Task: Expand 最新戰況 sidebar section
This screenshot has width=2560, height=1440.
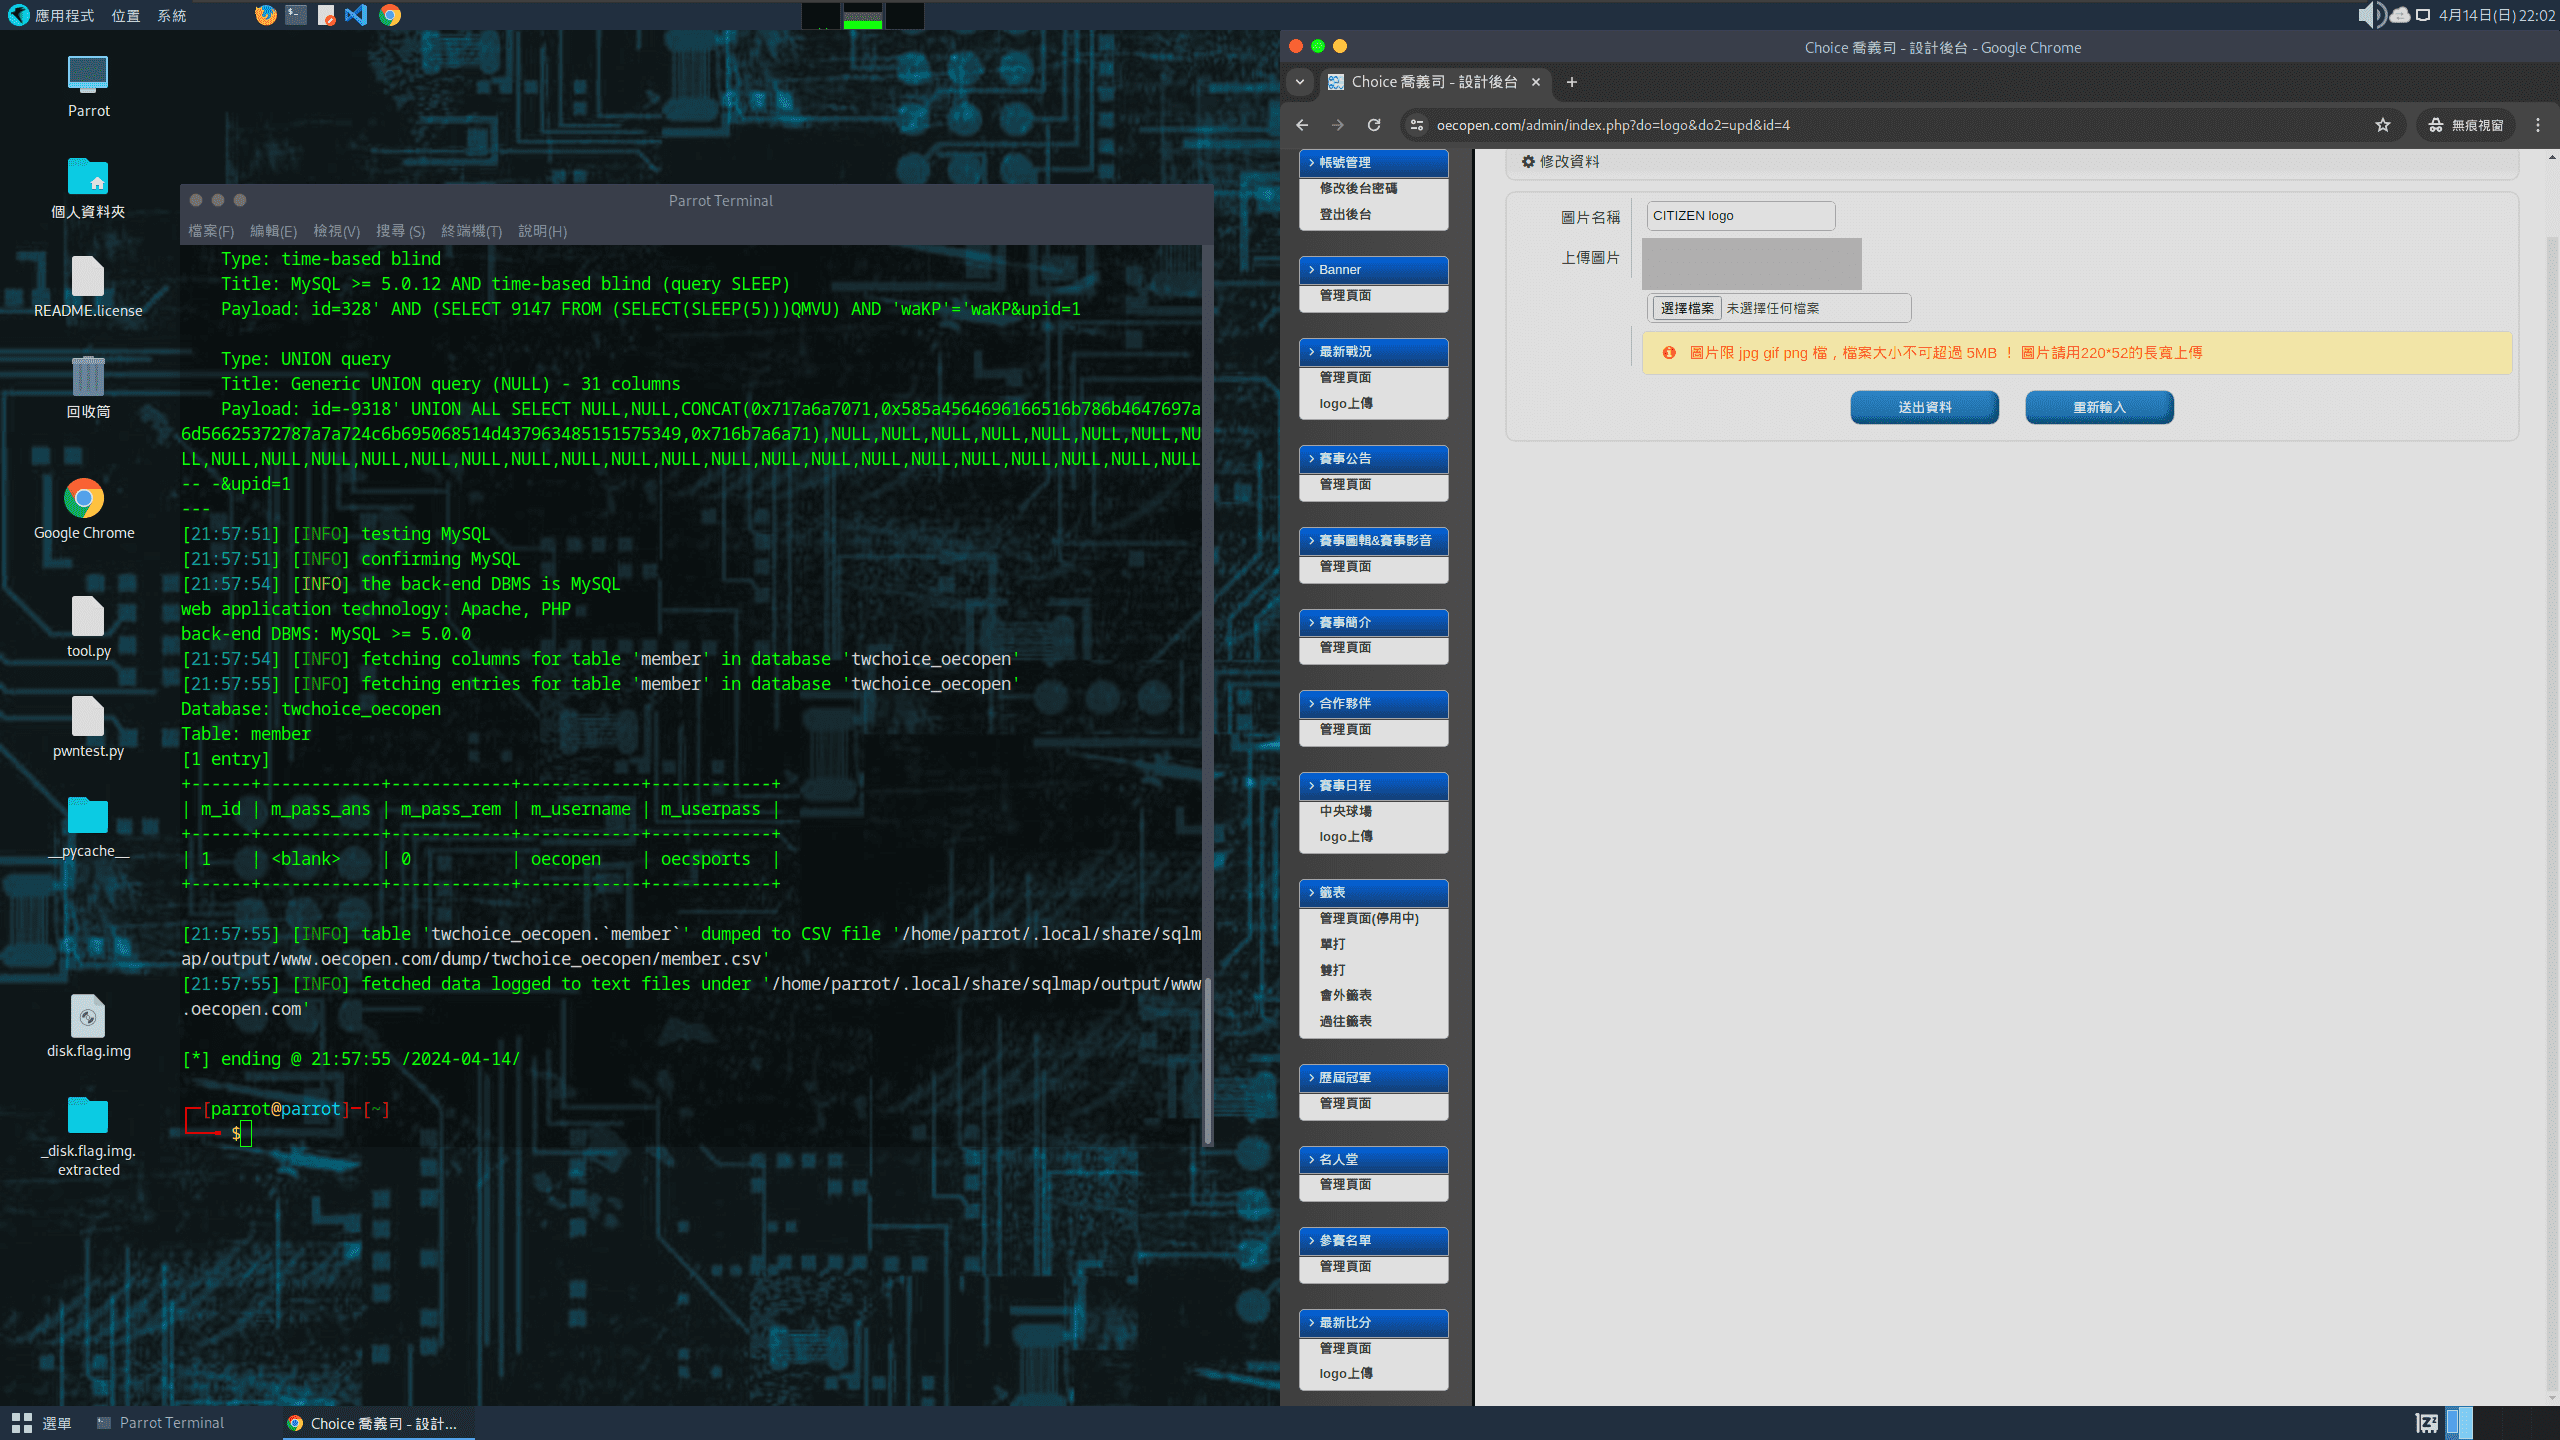Action: point(1374,352)
